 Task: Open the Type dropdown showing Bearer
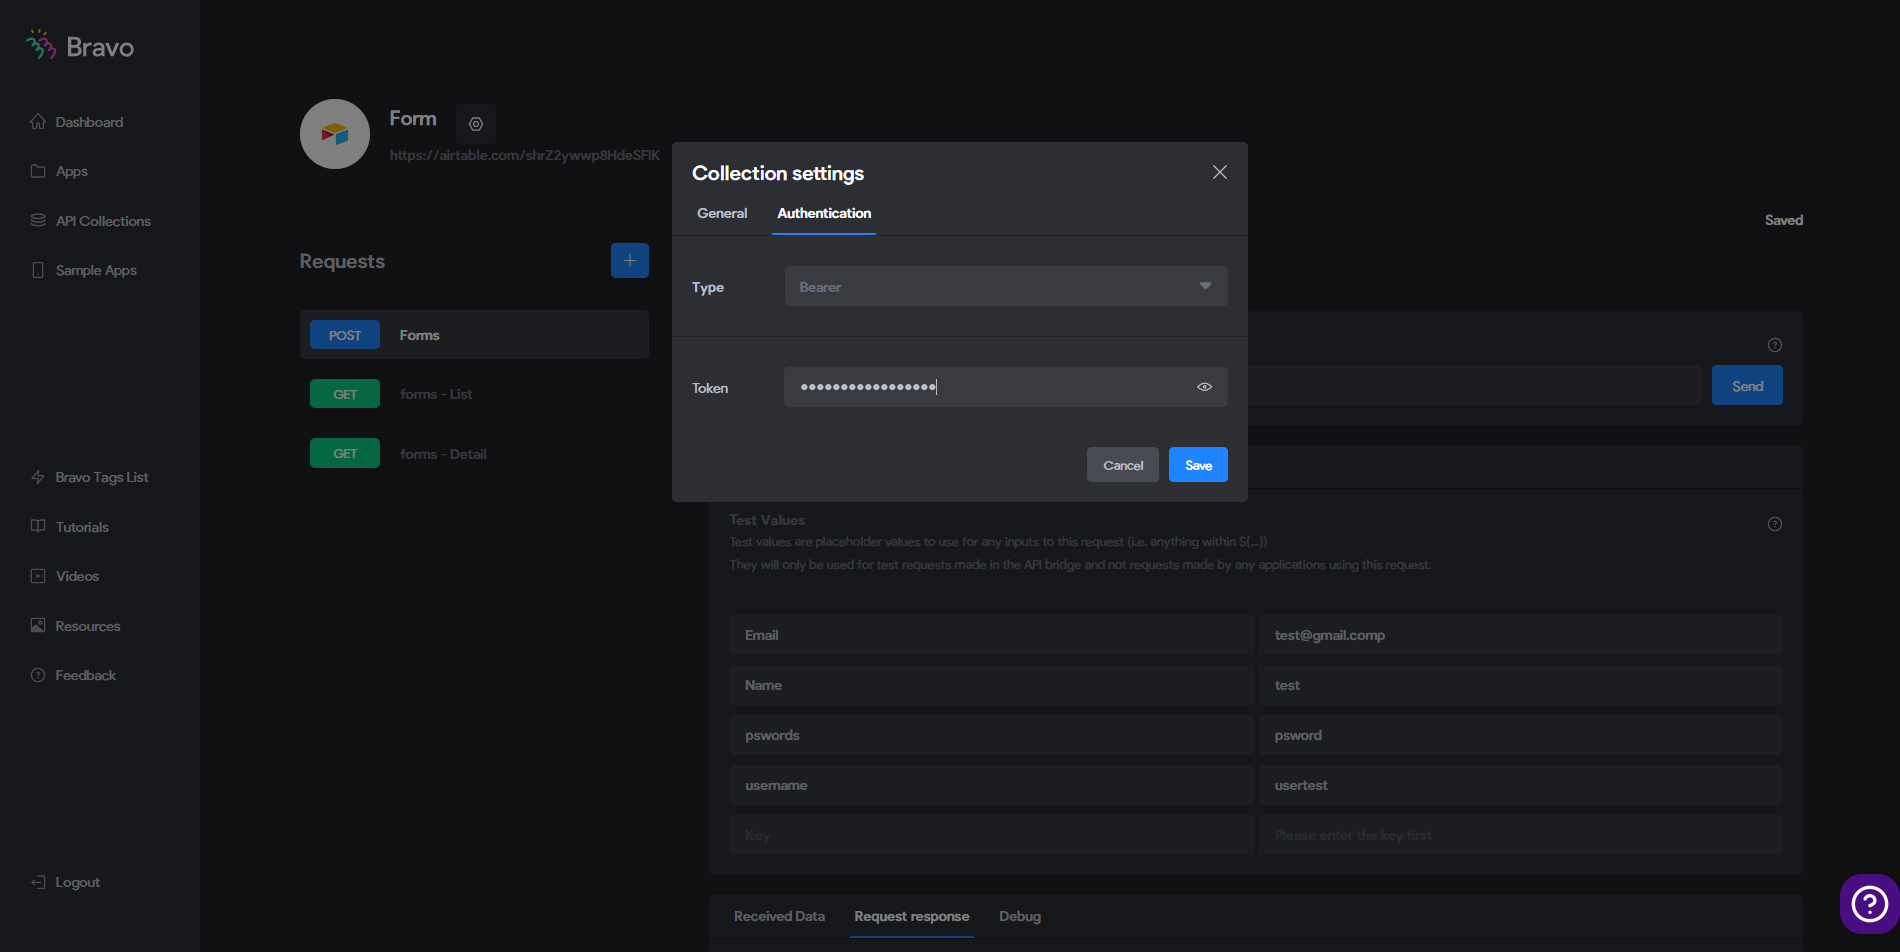[1006, 286]
